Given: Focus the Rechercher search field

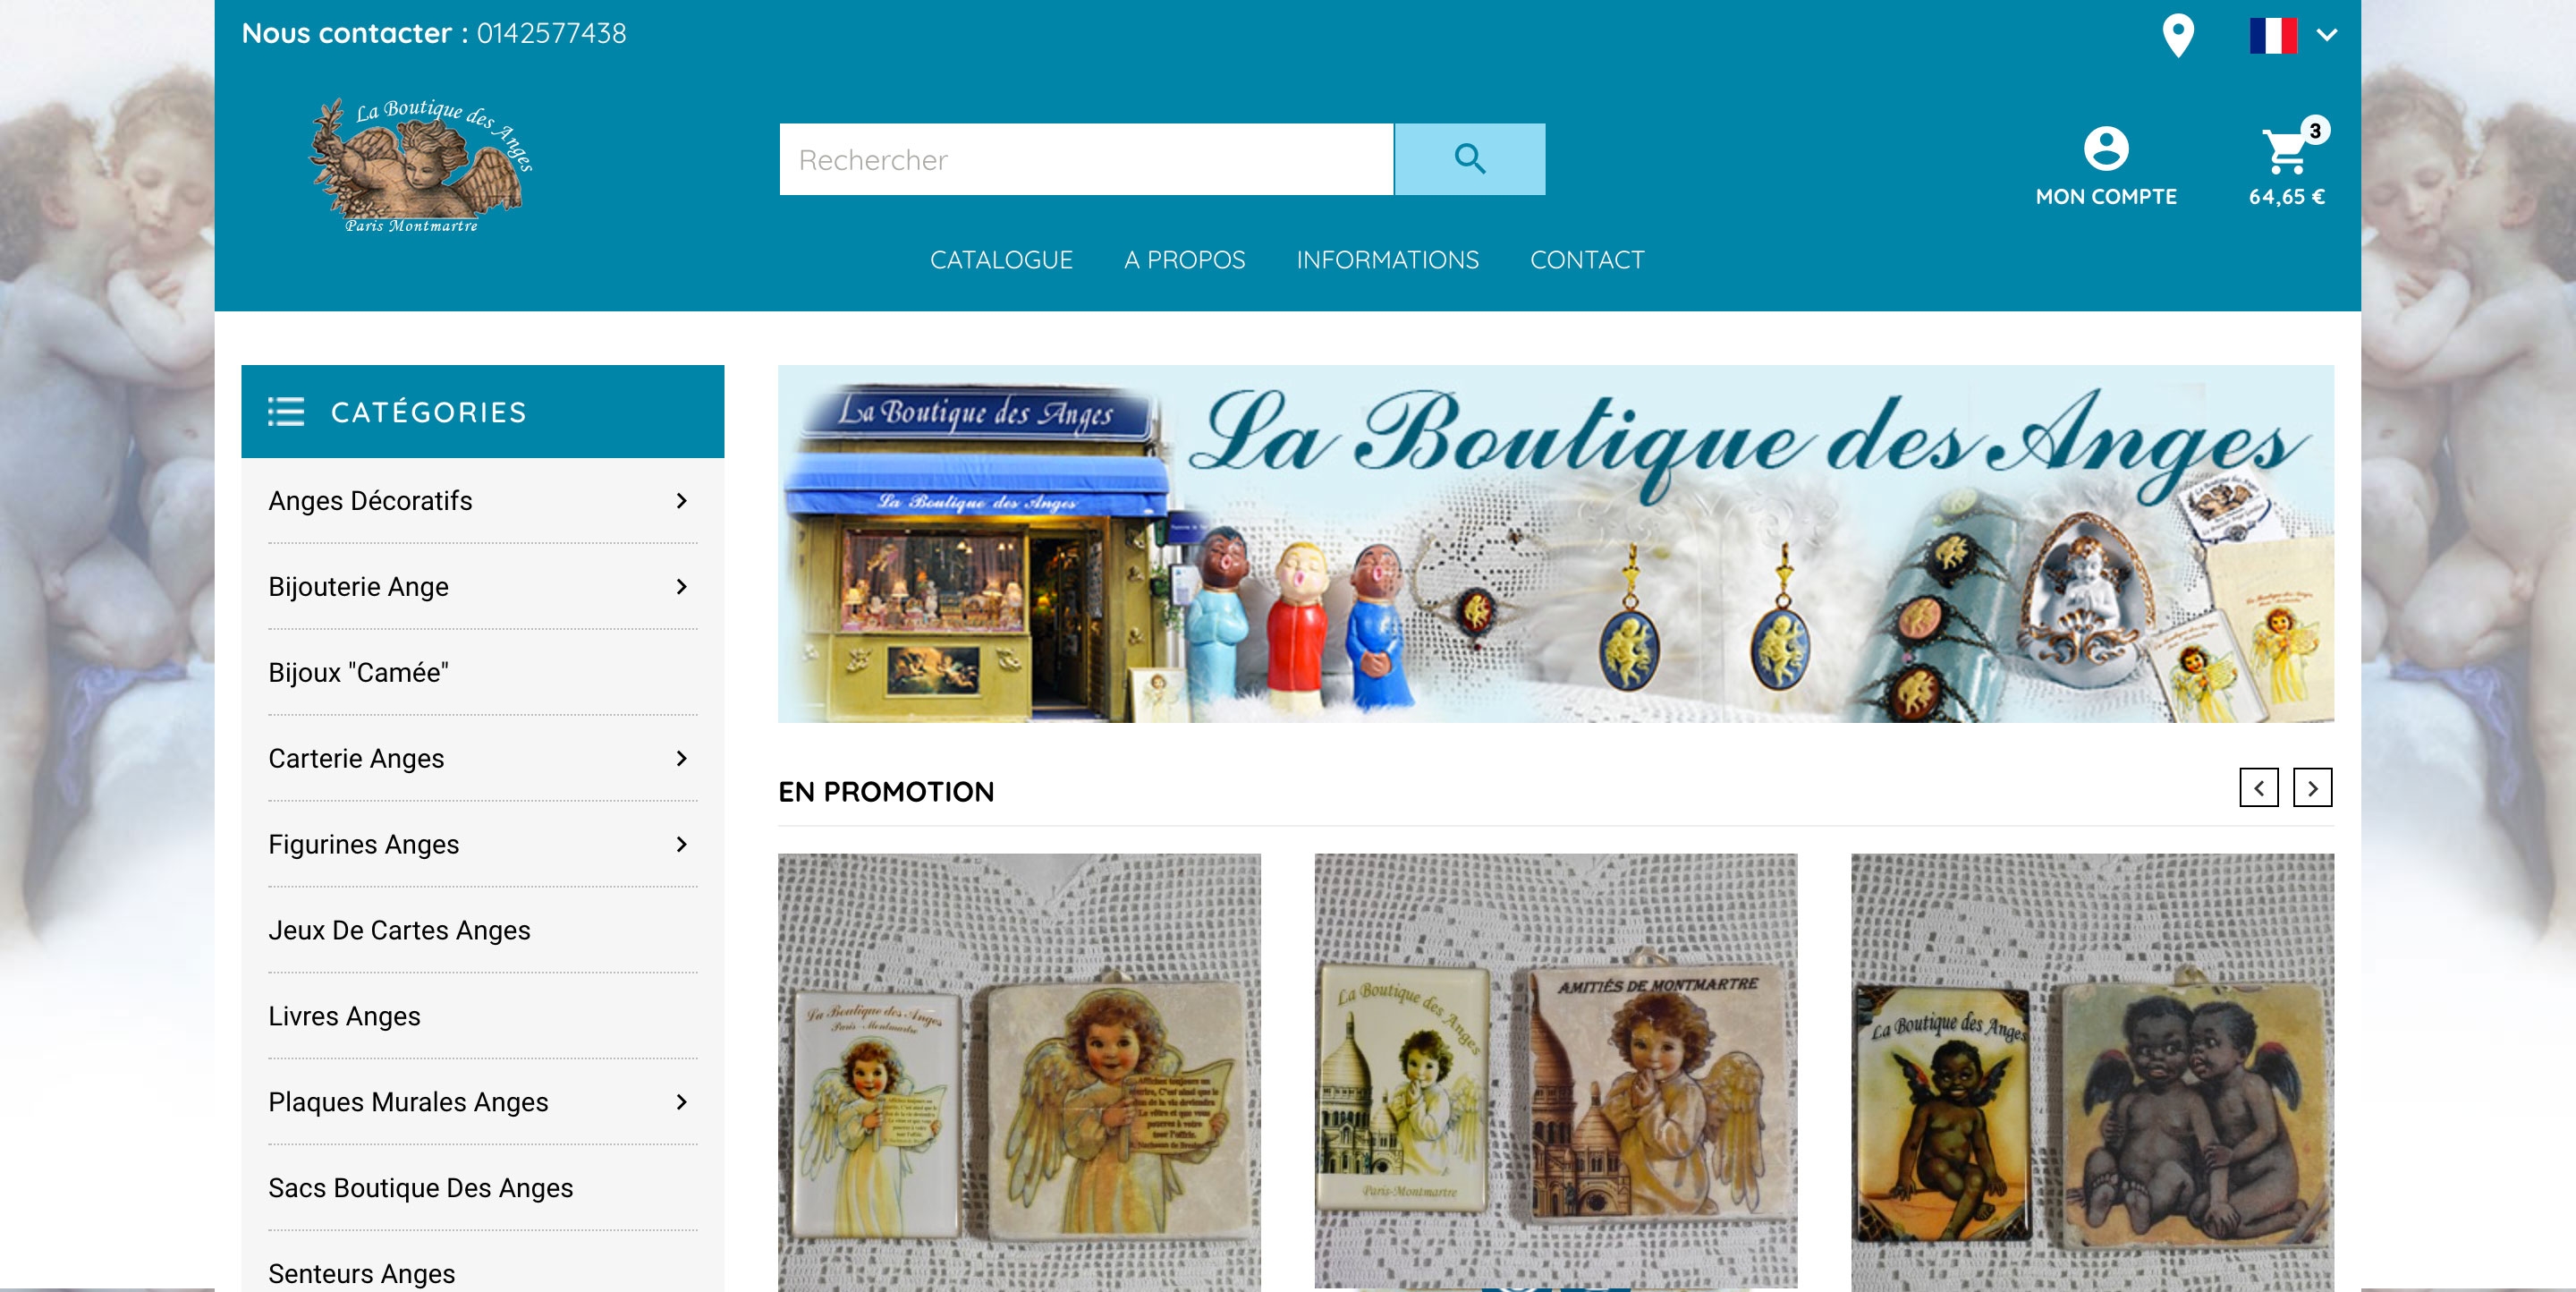Looking at the screenshot, I should (1086, 159).
